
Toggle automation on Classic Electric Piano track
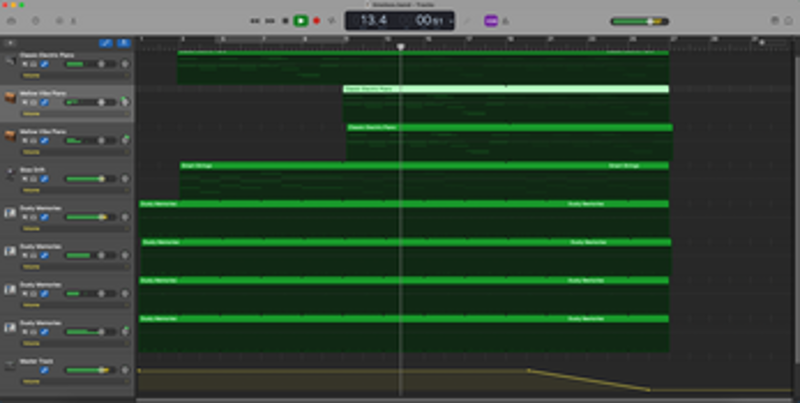point(44,64)
